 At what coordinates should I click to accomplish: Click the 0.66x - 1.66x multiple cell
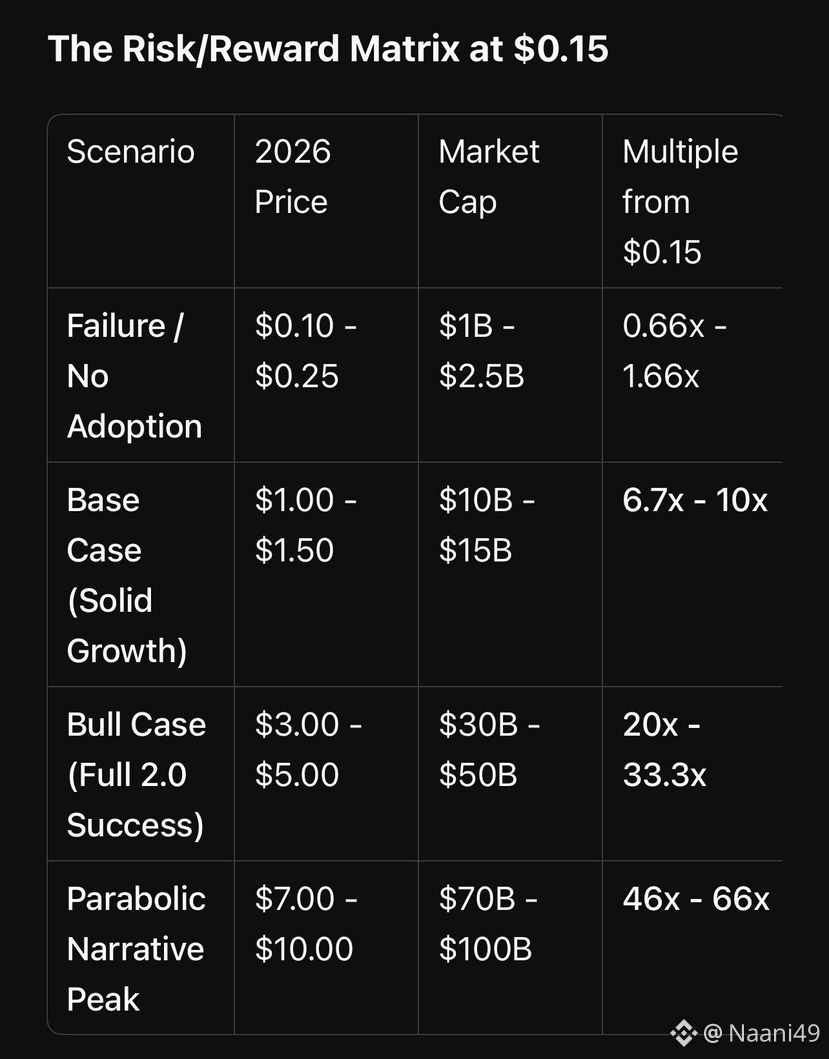[674, 351]
